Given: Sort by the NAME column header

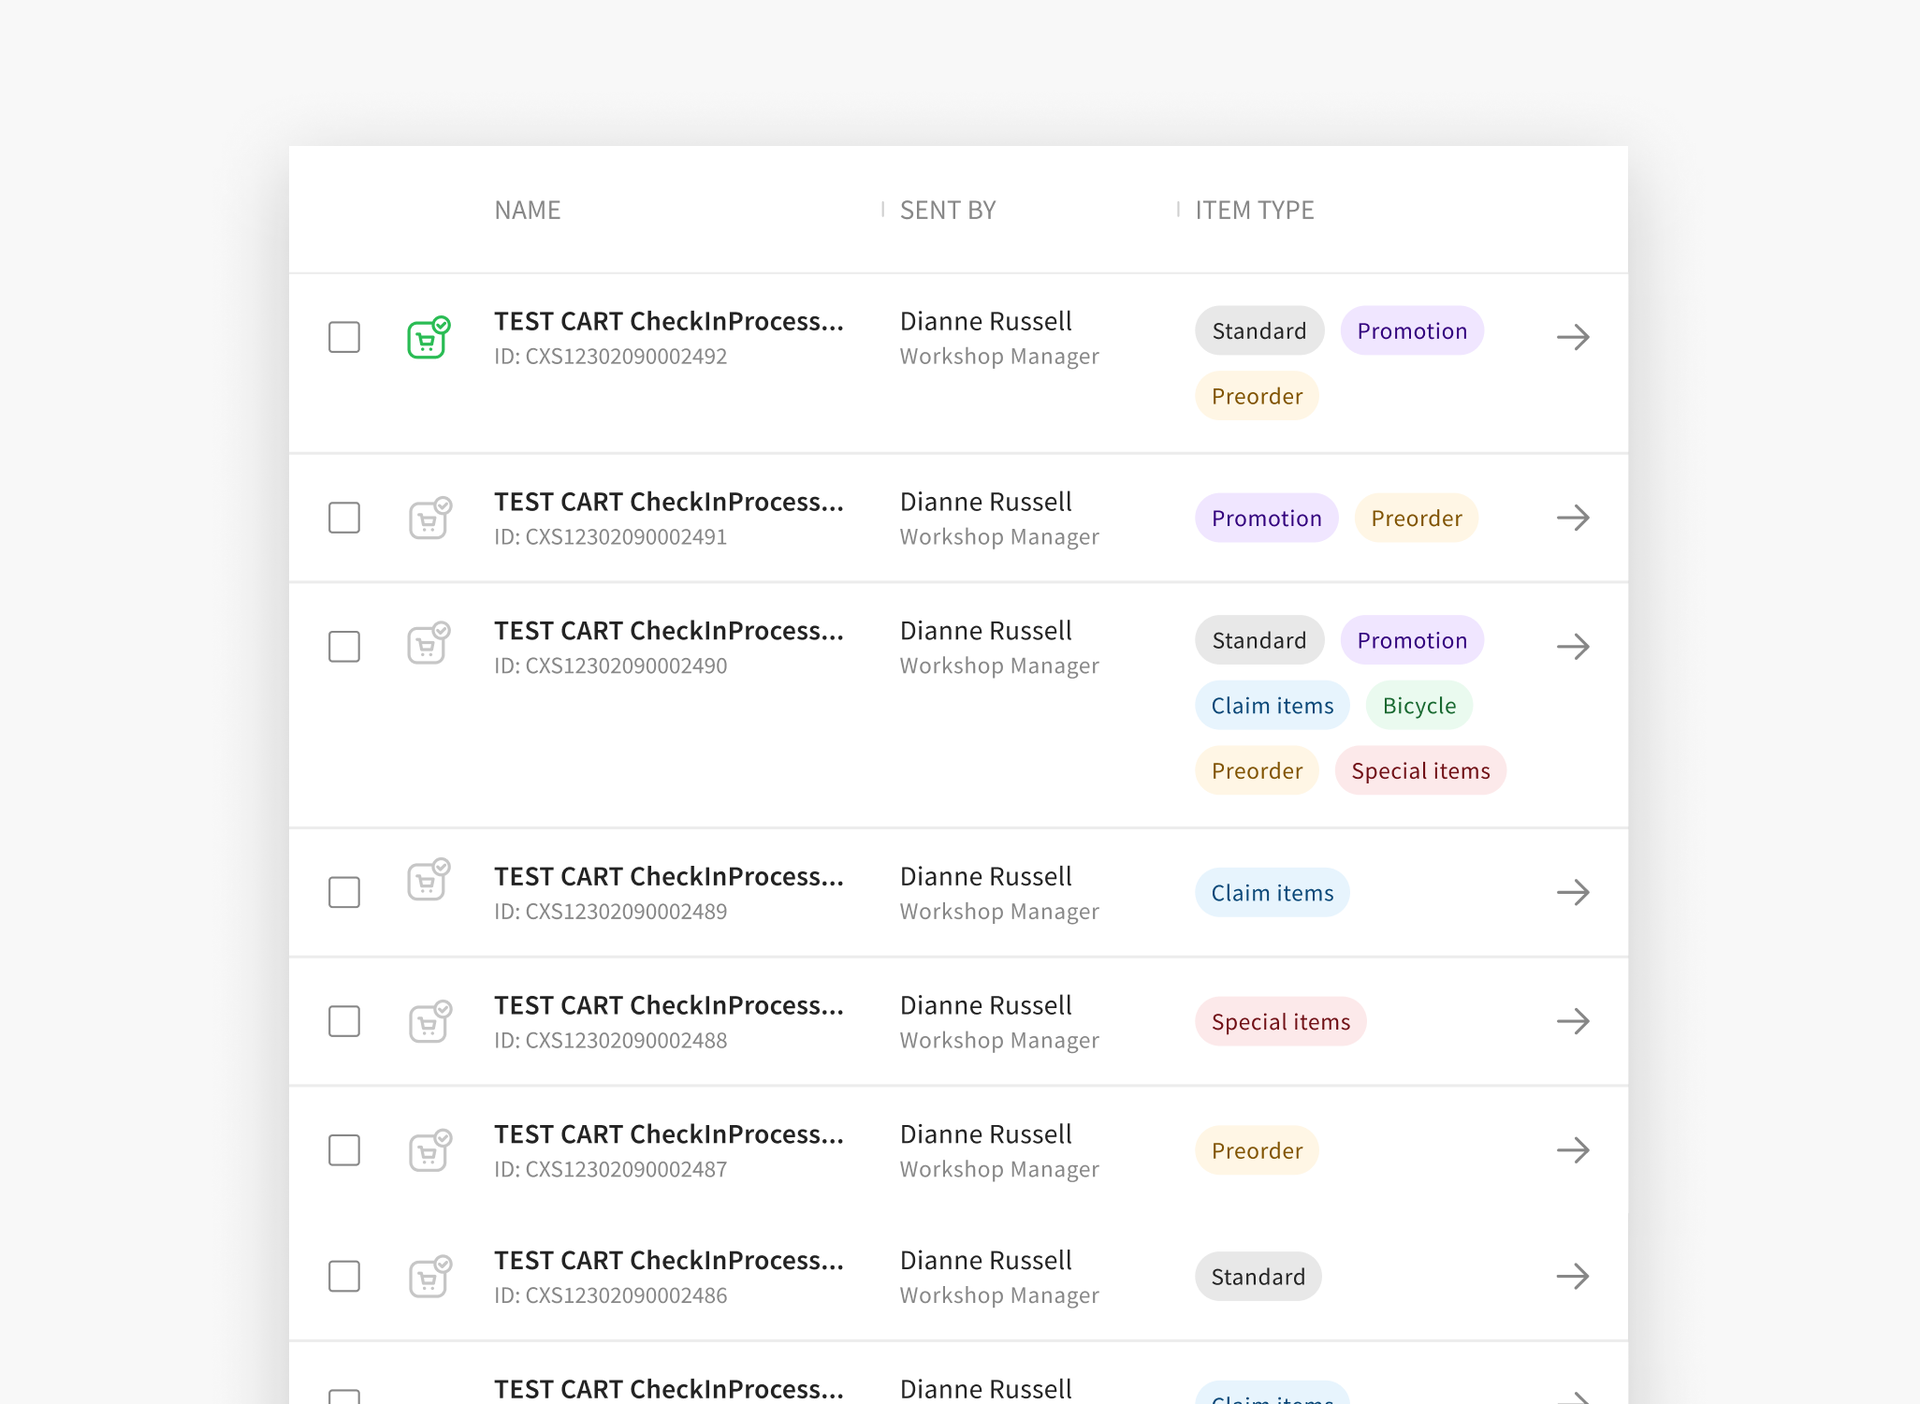Looking at the screenshot, I should point(527,210).
